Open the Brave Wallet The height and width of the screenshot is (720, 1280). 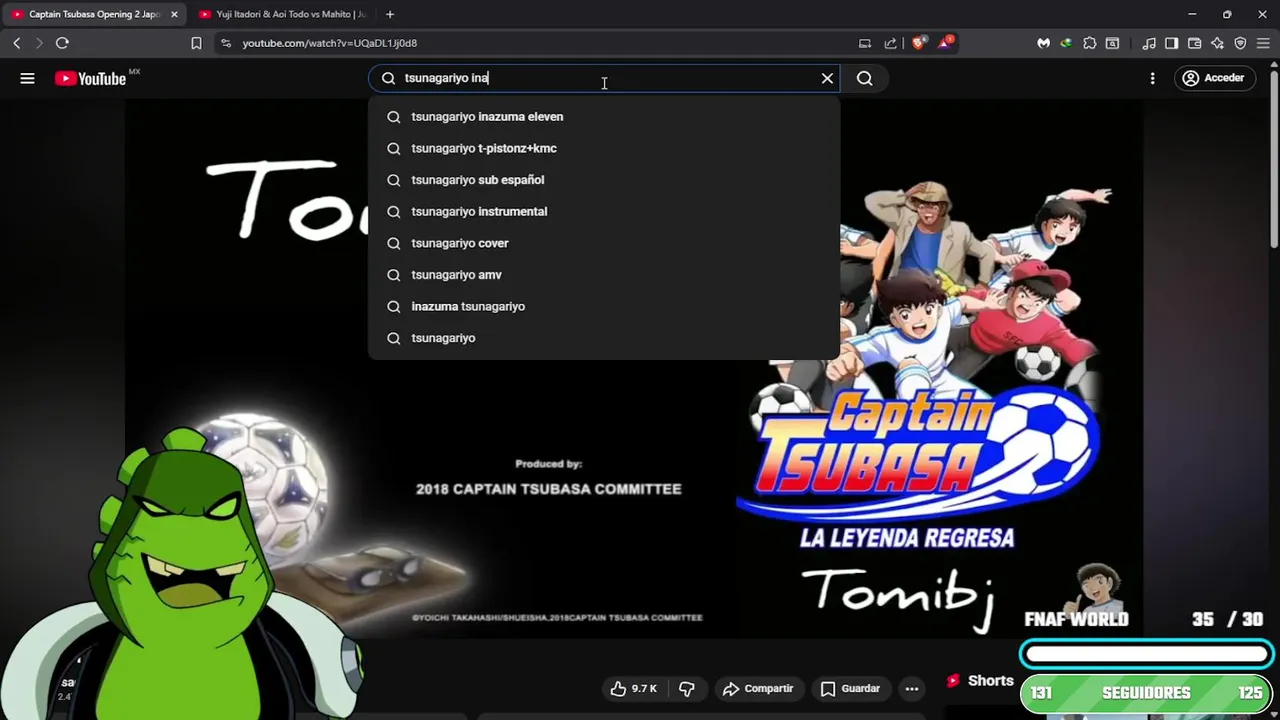(1194, 43)
